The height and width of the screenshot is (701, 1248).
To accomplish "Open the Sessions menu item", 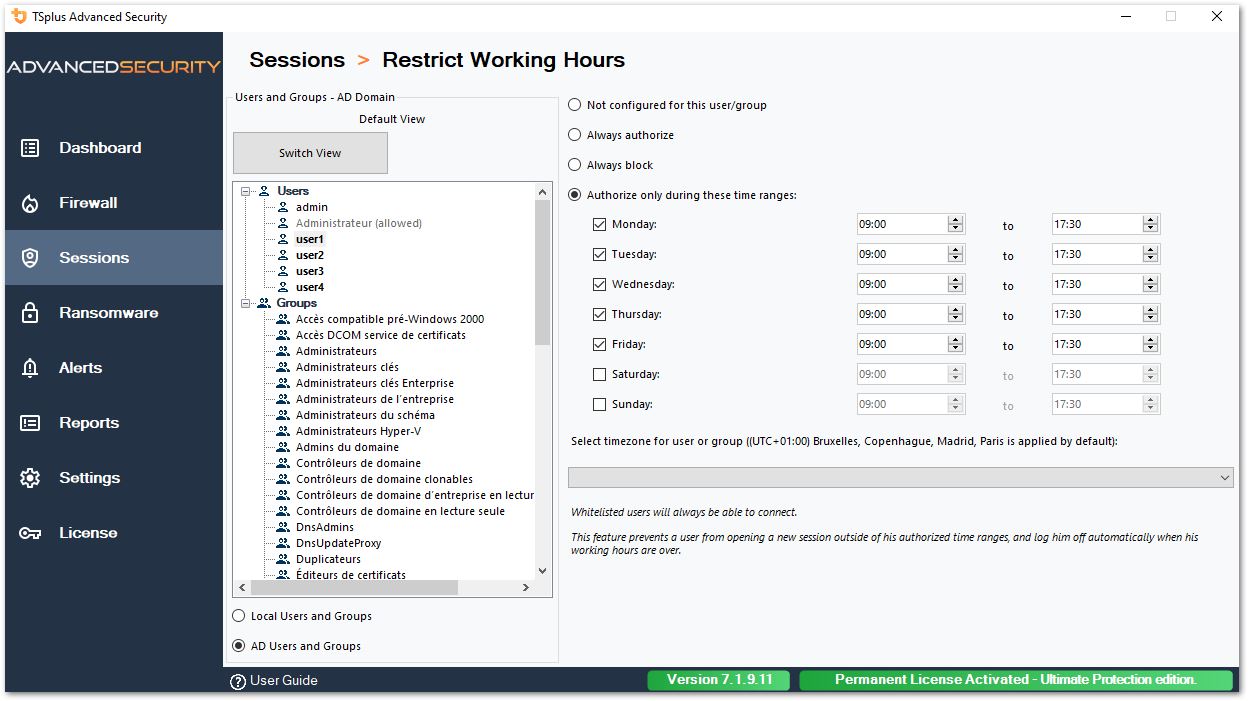I will (94, 258).
